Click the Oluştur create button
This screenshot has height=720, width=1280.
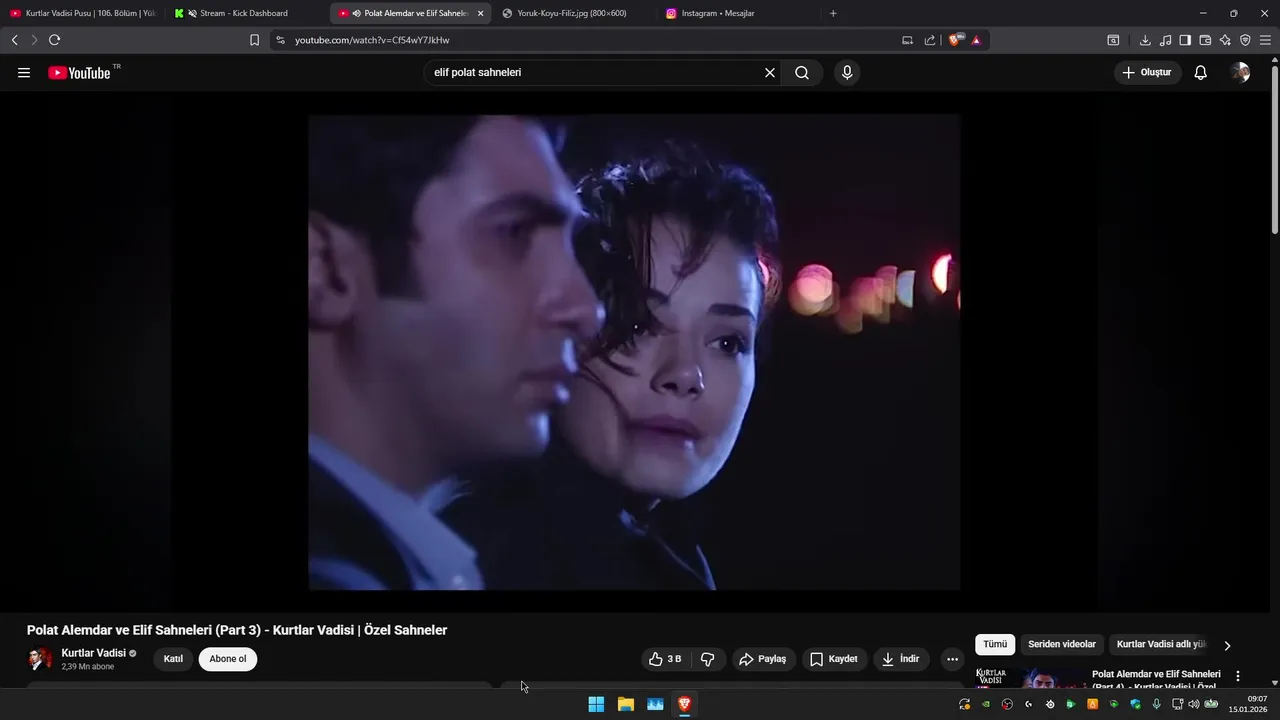click(1147, 73)
